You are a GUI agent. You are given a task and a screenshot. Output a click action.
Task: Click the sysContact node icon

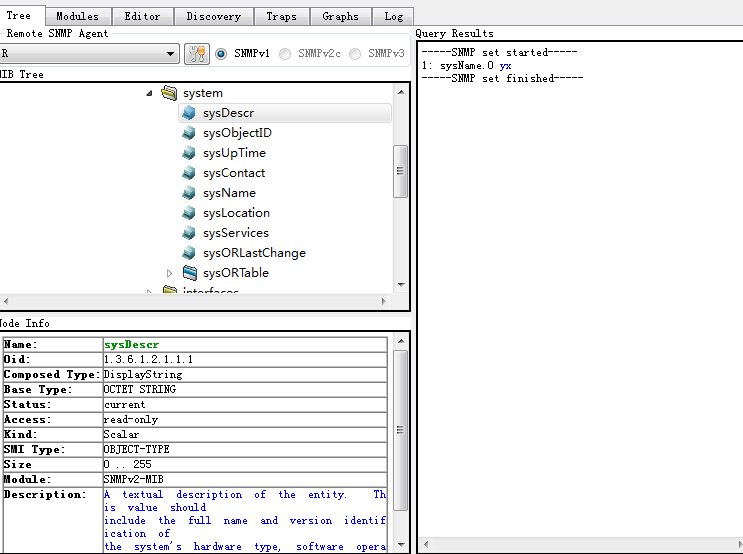pyautogui.click(x=189, y=173)
